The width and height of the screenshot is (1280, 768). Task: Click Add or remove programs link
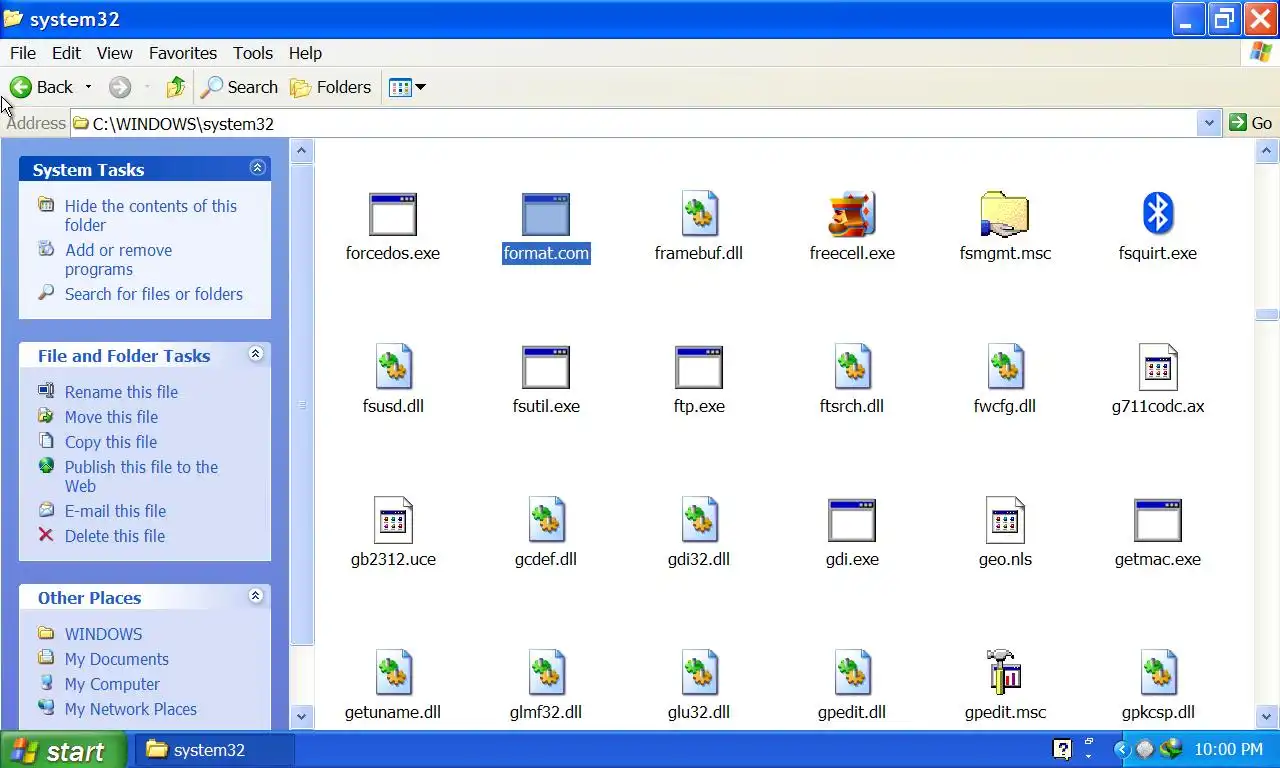pyautogui.click(x=118, y=260)
